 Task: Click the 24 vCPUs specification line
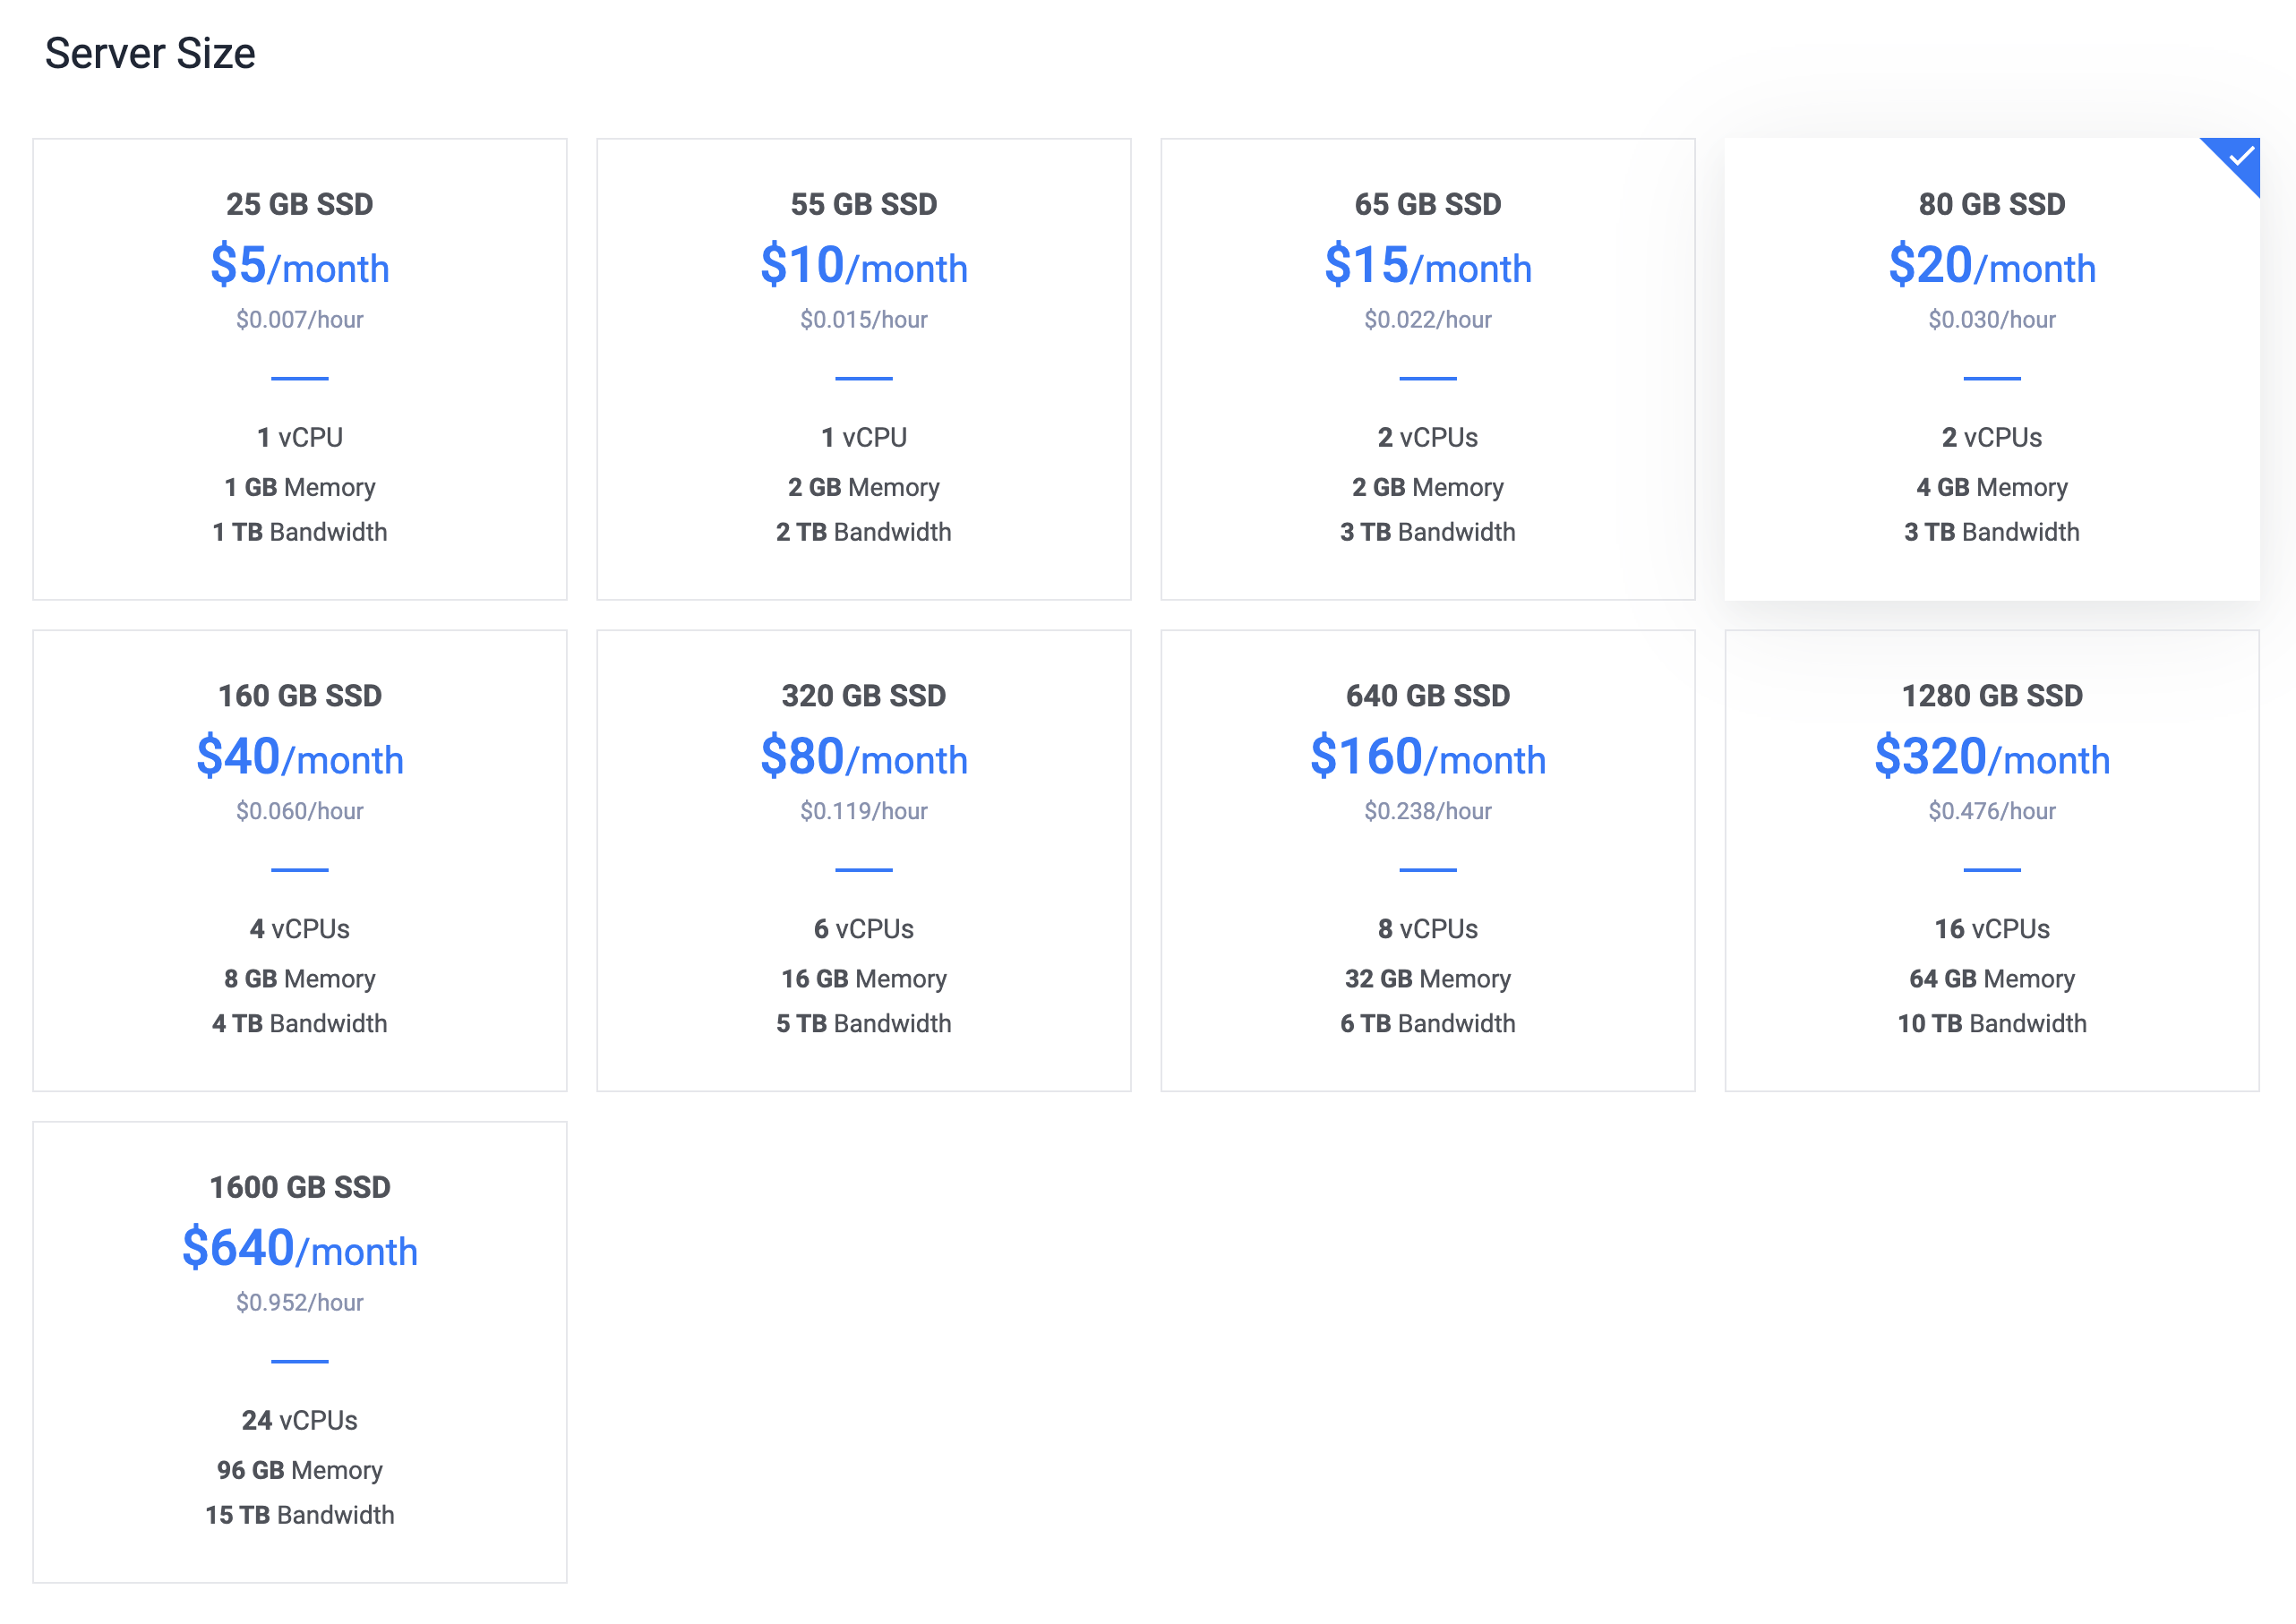point(299,1420)
